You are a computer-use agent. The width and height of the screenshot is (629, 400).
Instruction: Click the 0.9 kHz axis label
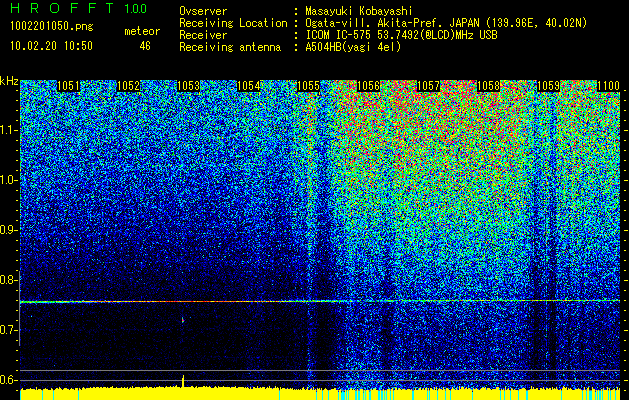(8, 230)
